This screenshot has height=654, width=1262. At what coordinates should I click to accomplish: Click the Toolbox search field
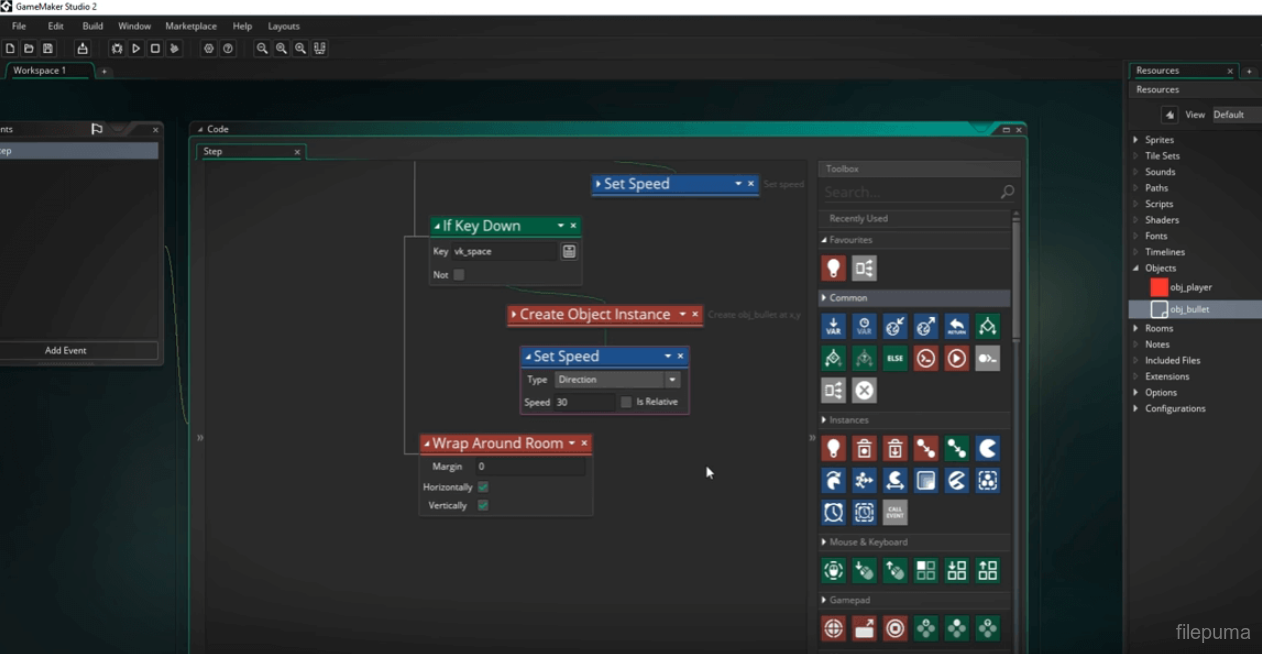[908, 192]
